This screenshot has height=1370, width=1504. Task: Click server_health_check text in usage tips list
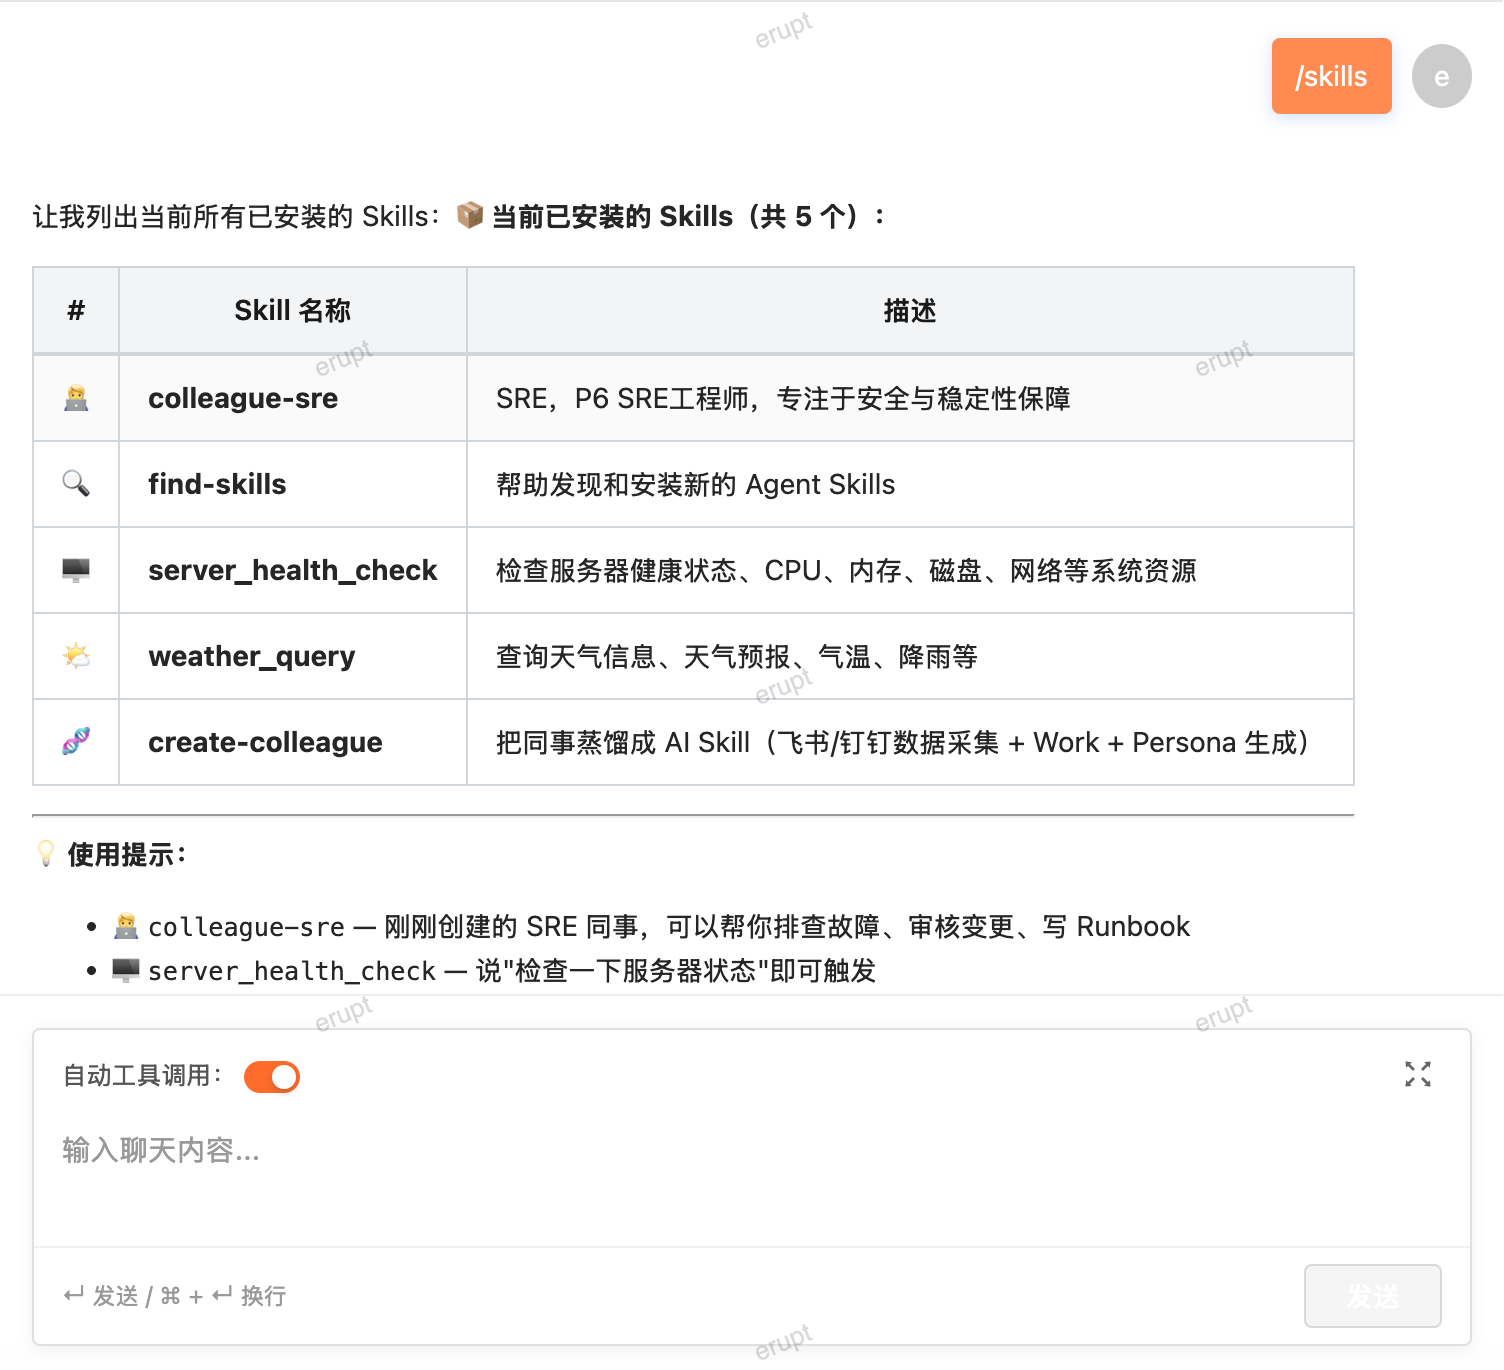click(x=292, y=971)
